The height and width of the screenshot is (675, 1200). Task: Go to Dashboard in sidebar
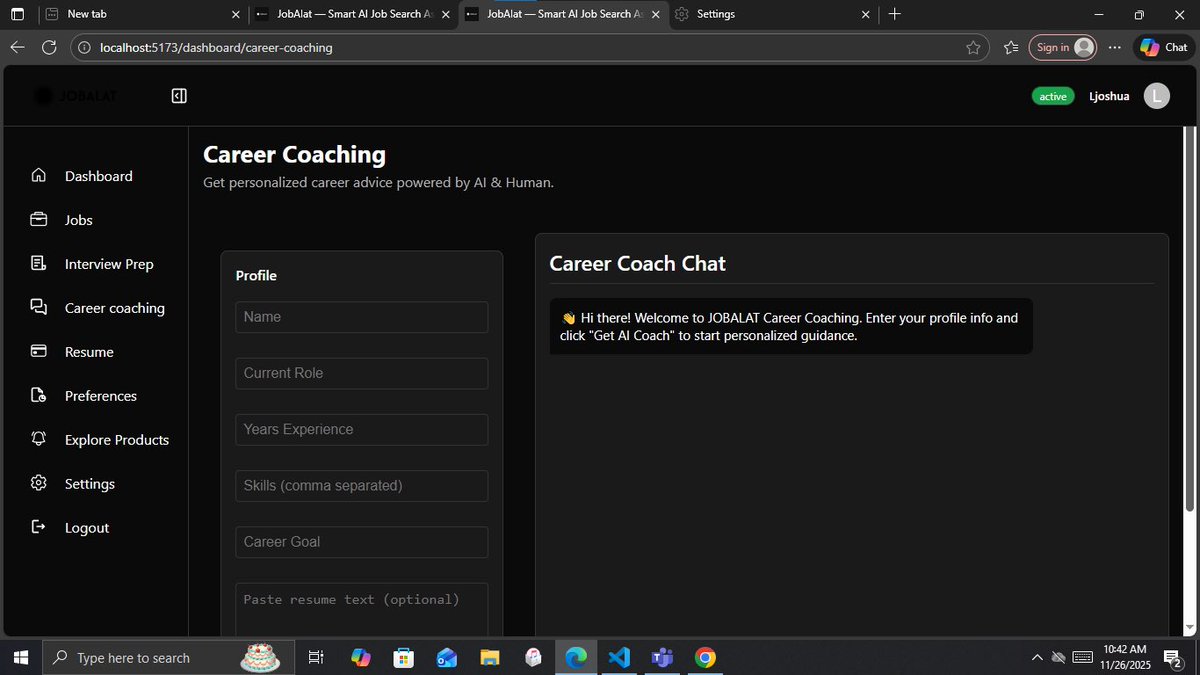click(99, 176)
